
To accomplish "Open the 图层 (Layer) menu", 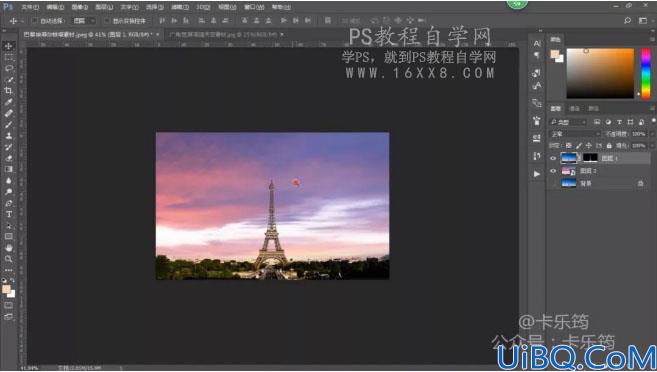I will click(104, 7).
